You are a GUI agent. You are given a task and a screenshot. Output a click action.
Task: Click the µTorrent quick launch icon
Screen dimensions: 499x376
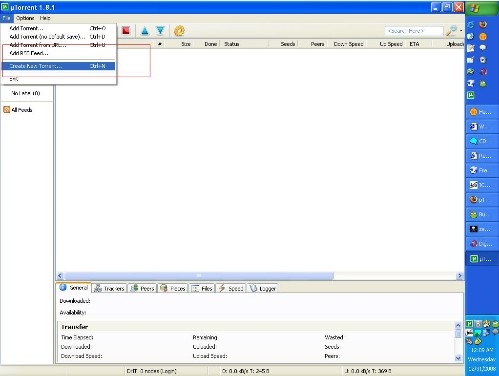click(470, 95)
